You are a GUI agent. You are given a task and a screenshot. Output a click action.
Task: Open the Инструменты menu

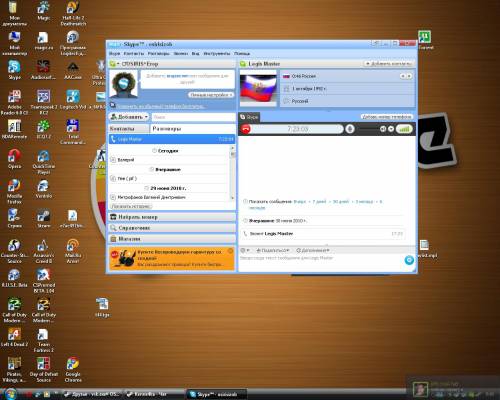(217, 53)
